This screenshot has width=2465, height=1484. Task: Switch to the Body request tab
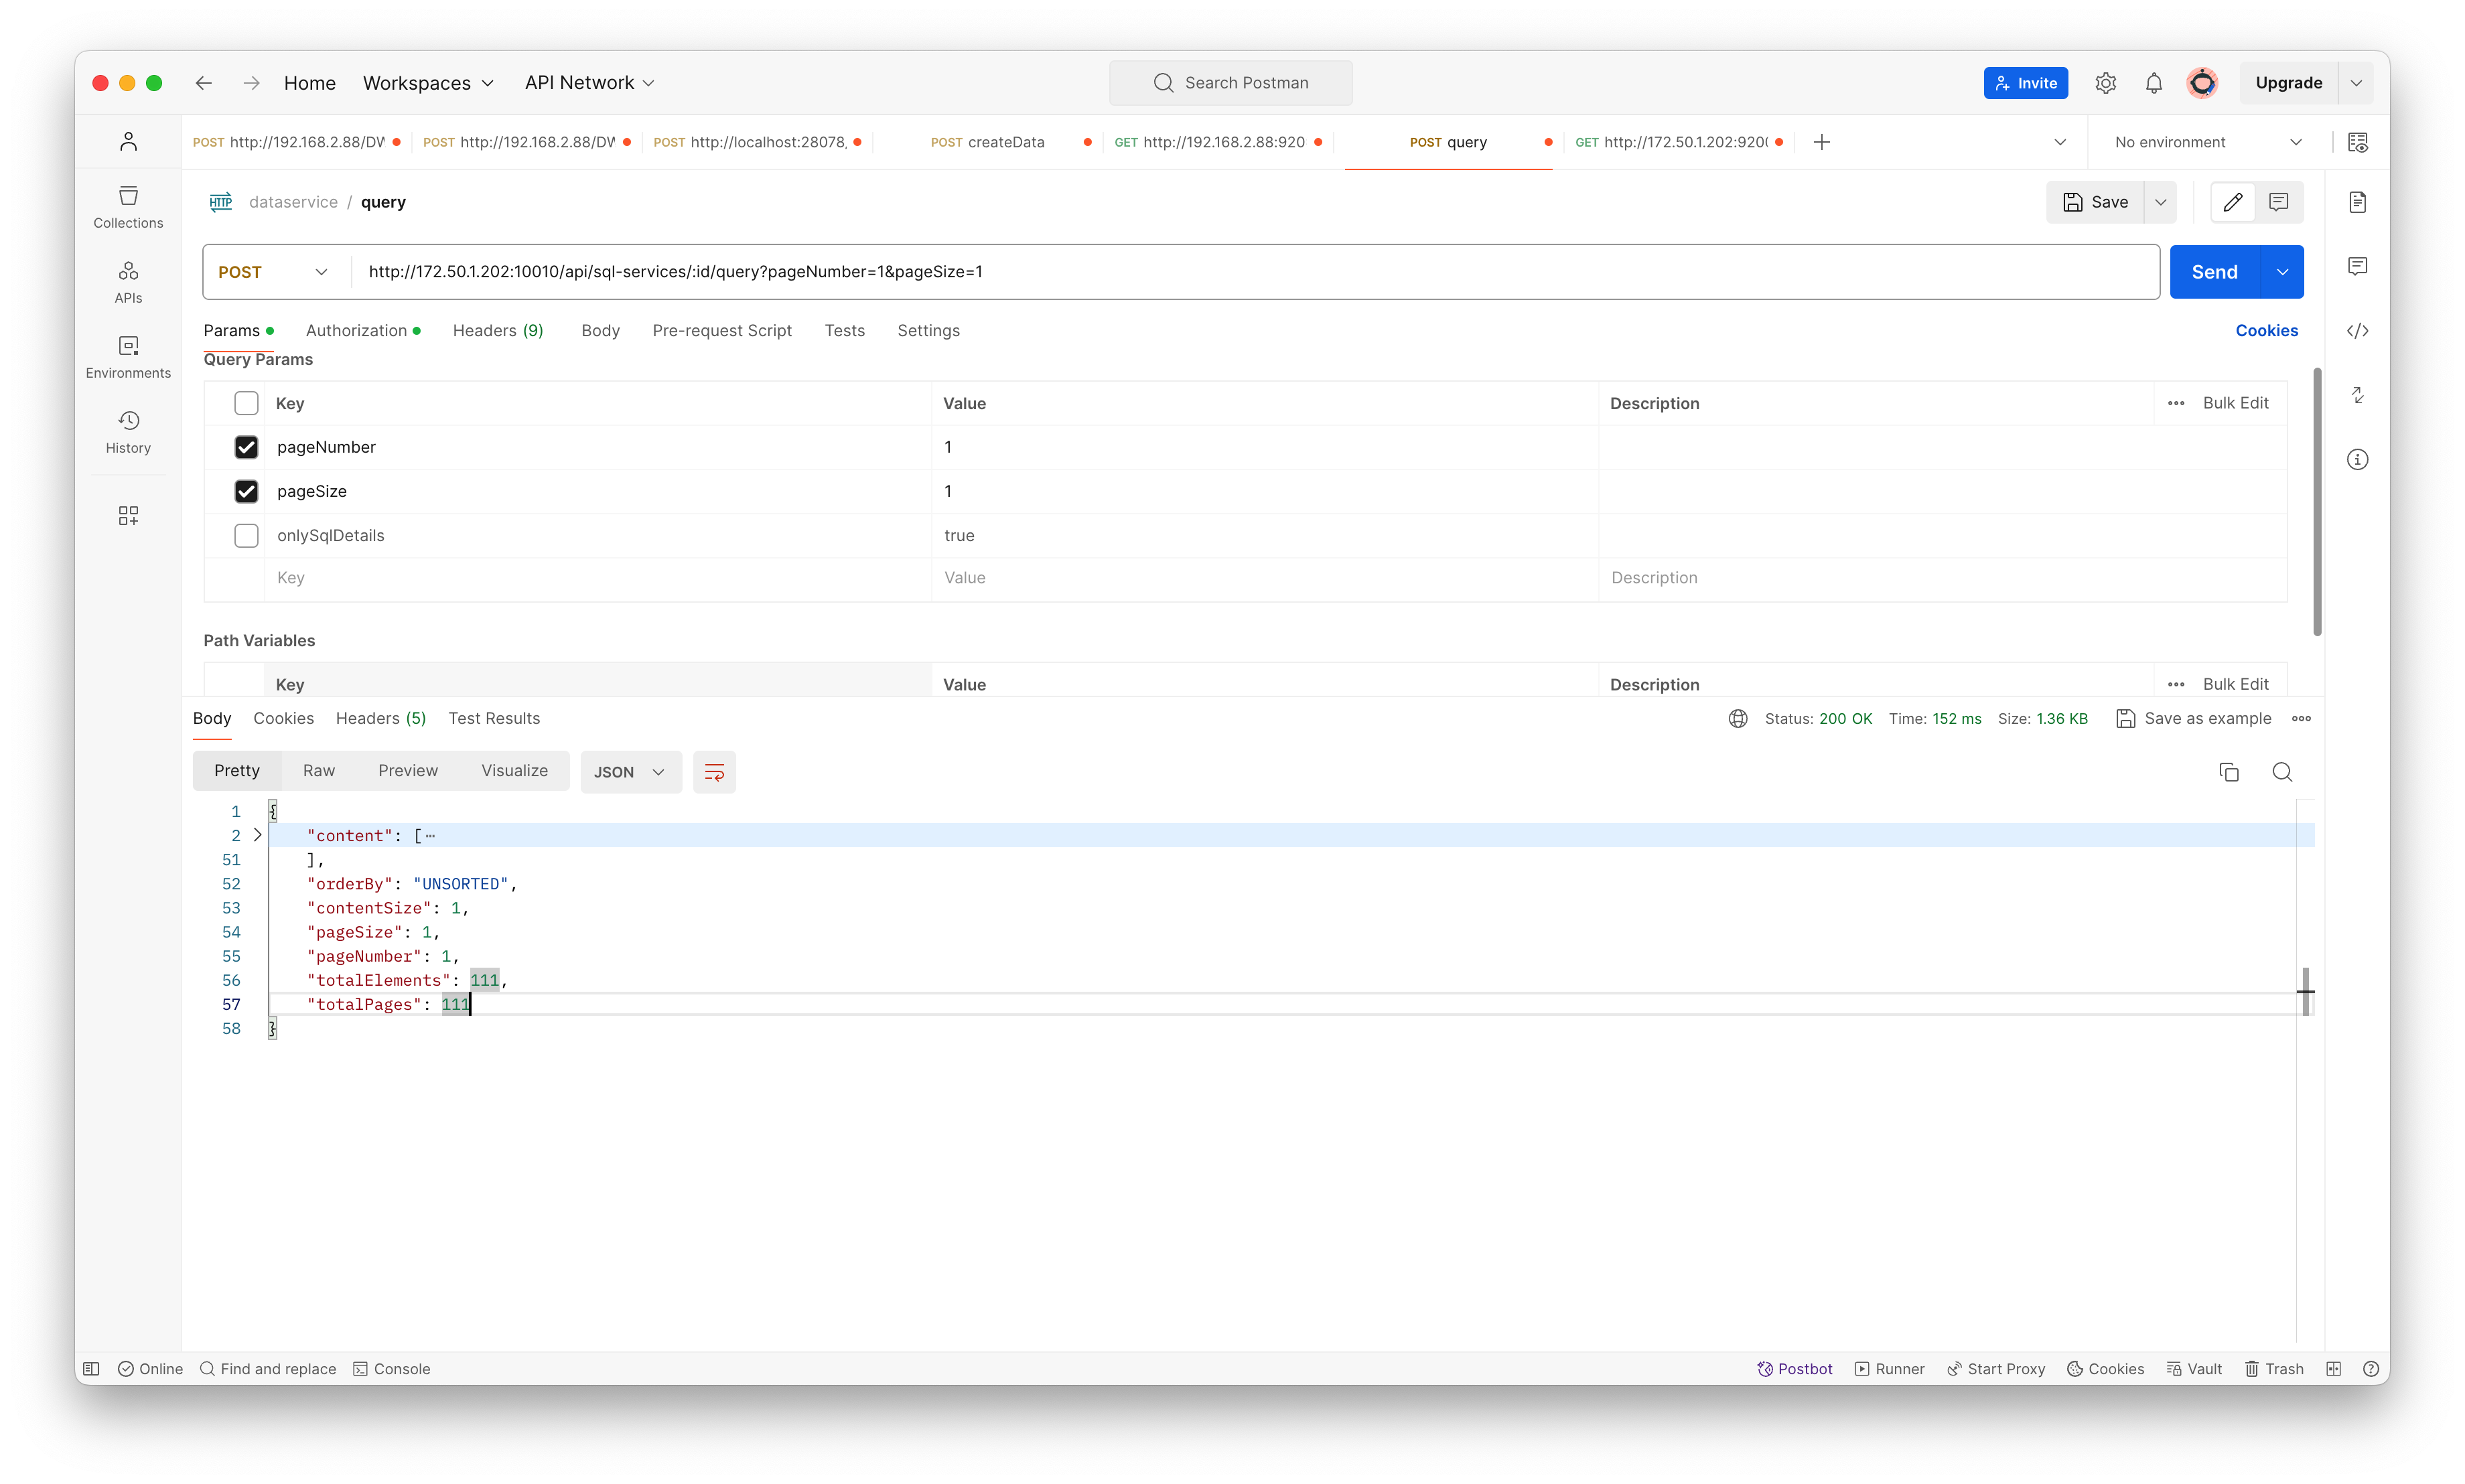click(x=600, y=331)
